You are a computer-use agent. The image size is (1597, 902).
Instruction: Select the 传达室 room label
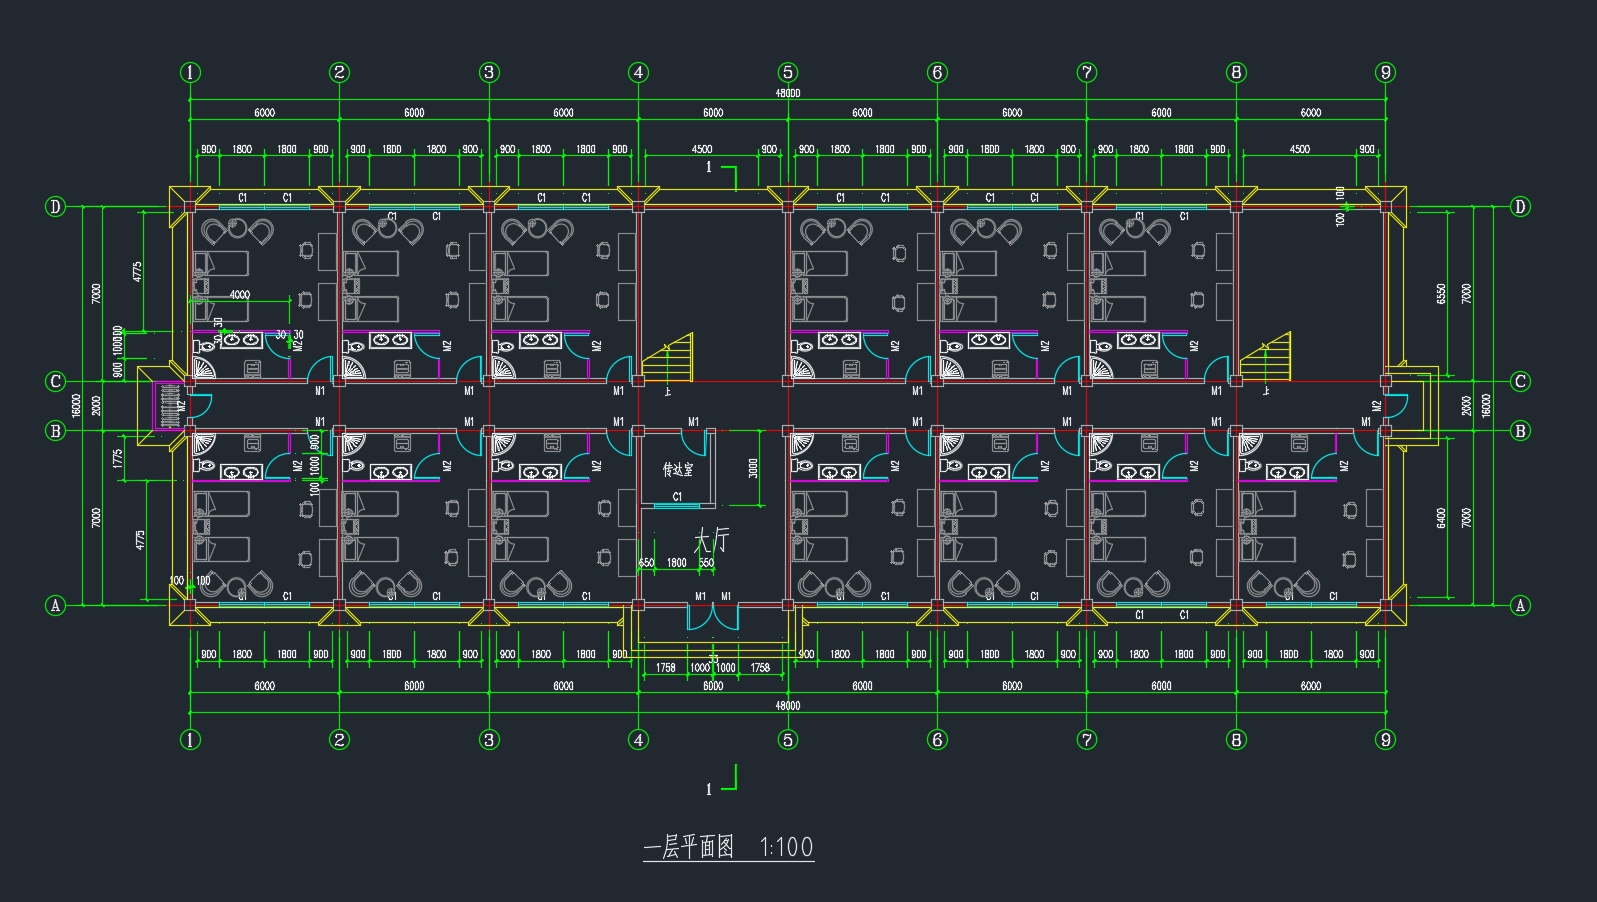tap(677, 469)
